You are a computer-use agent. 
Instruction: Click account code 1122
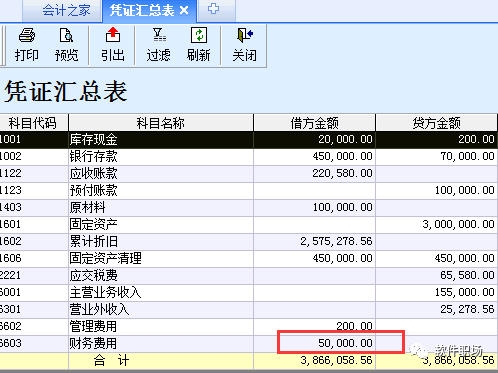pyautogui.click(x=11, y=173)
